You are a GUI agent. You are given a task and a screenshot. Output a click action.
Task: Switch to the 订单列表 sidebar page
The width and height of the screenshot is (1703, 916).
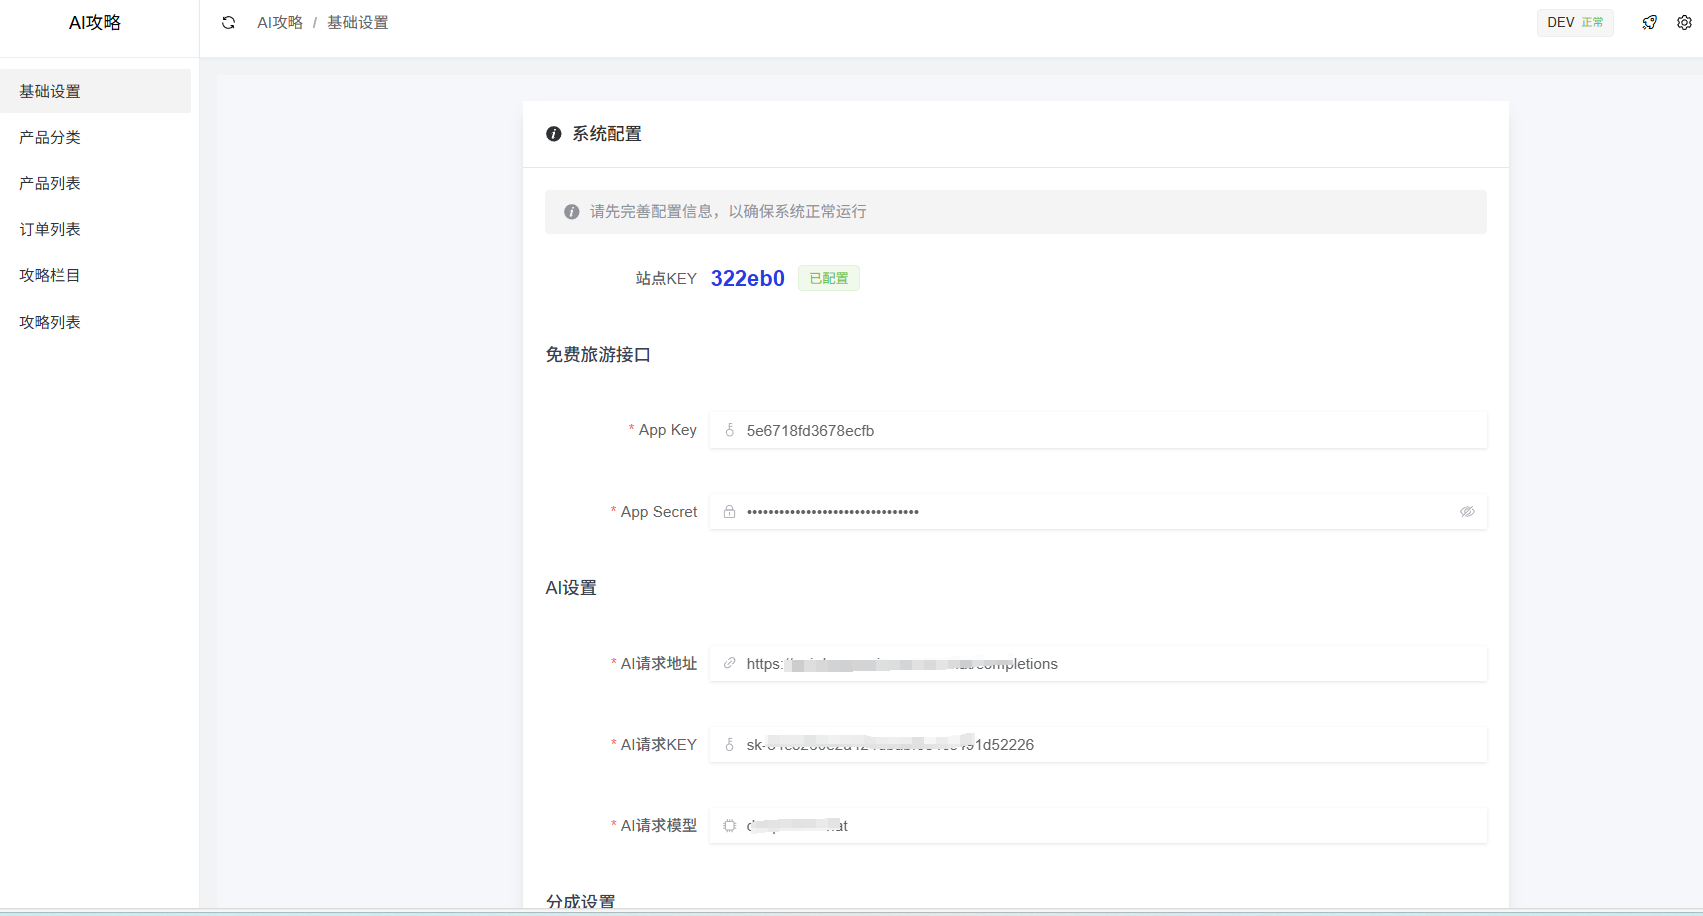coord(49,228)
